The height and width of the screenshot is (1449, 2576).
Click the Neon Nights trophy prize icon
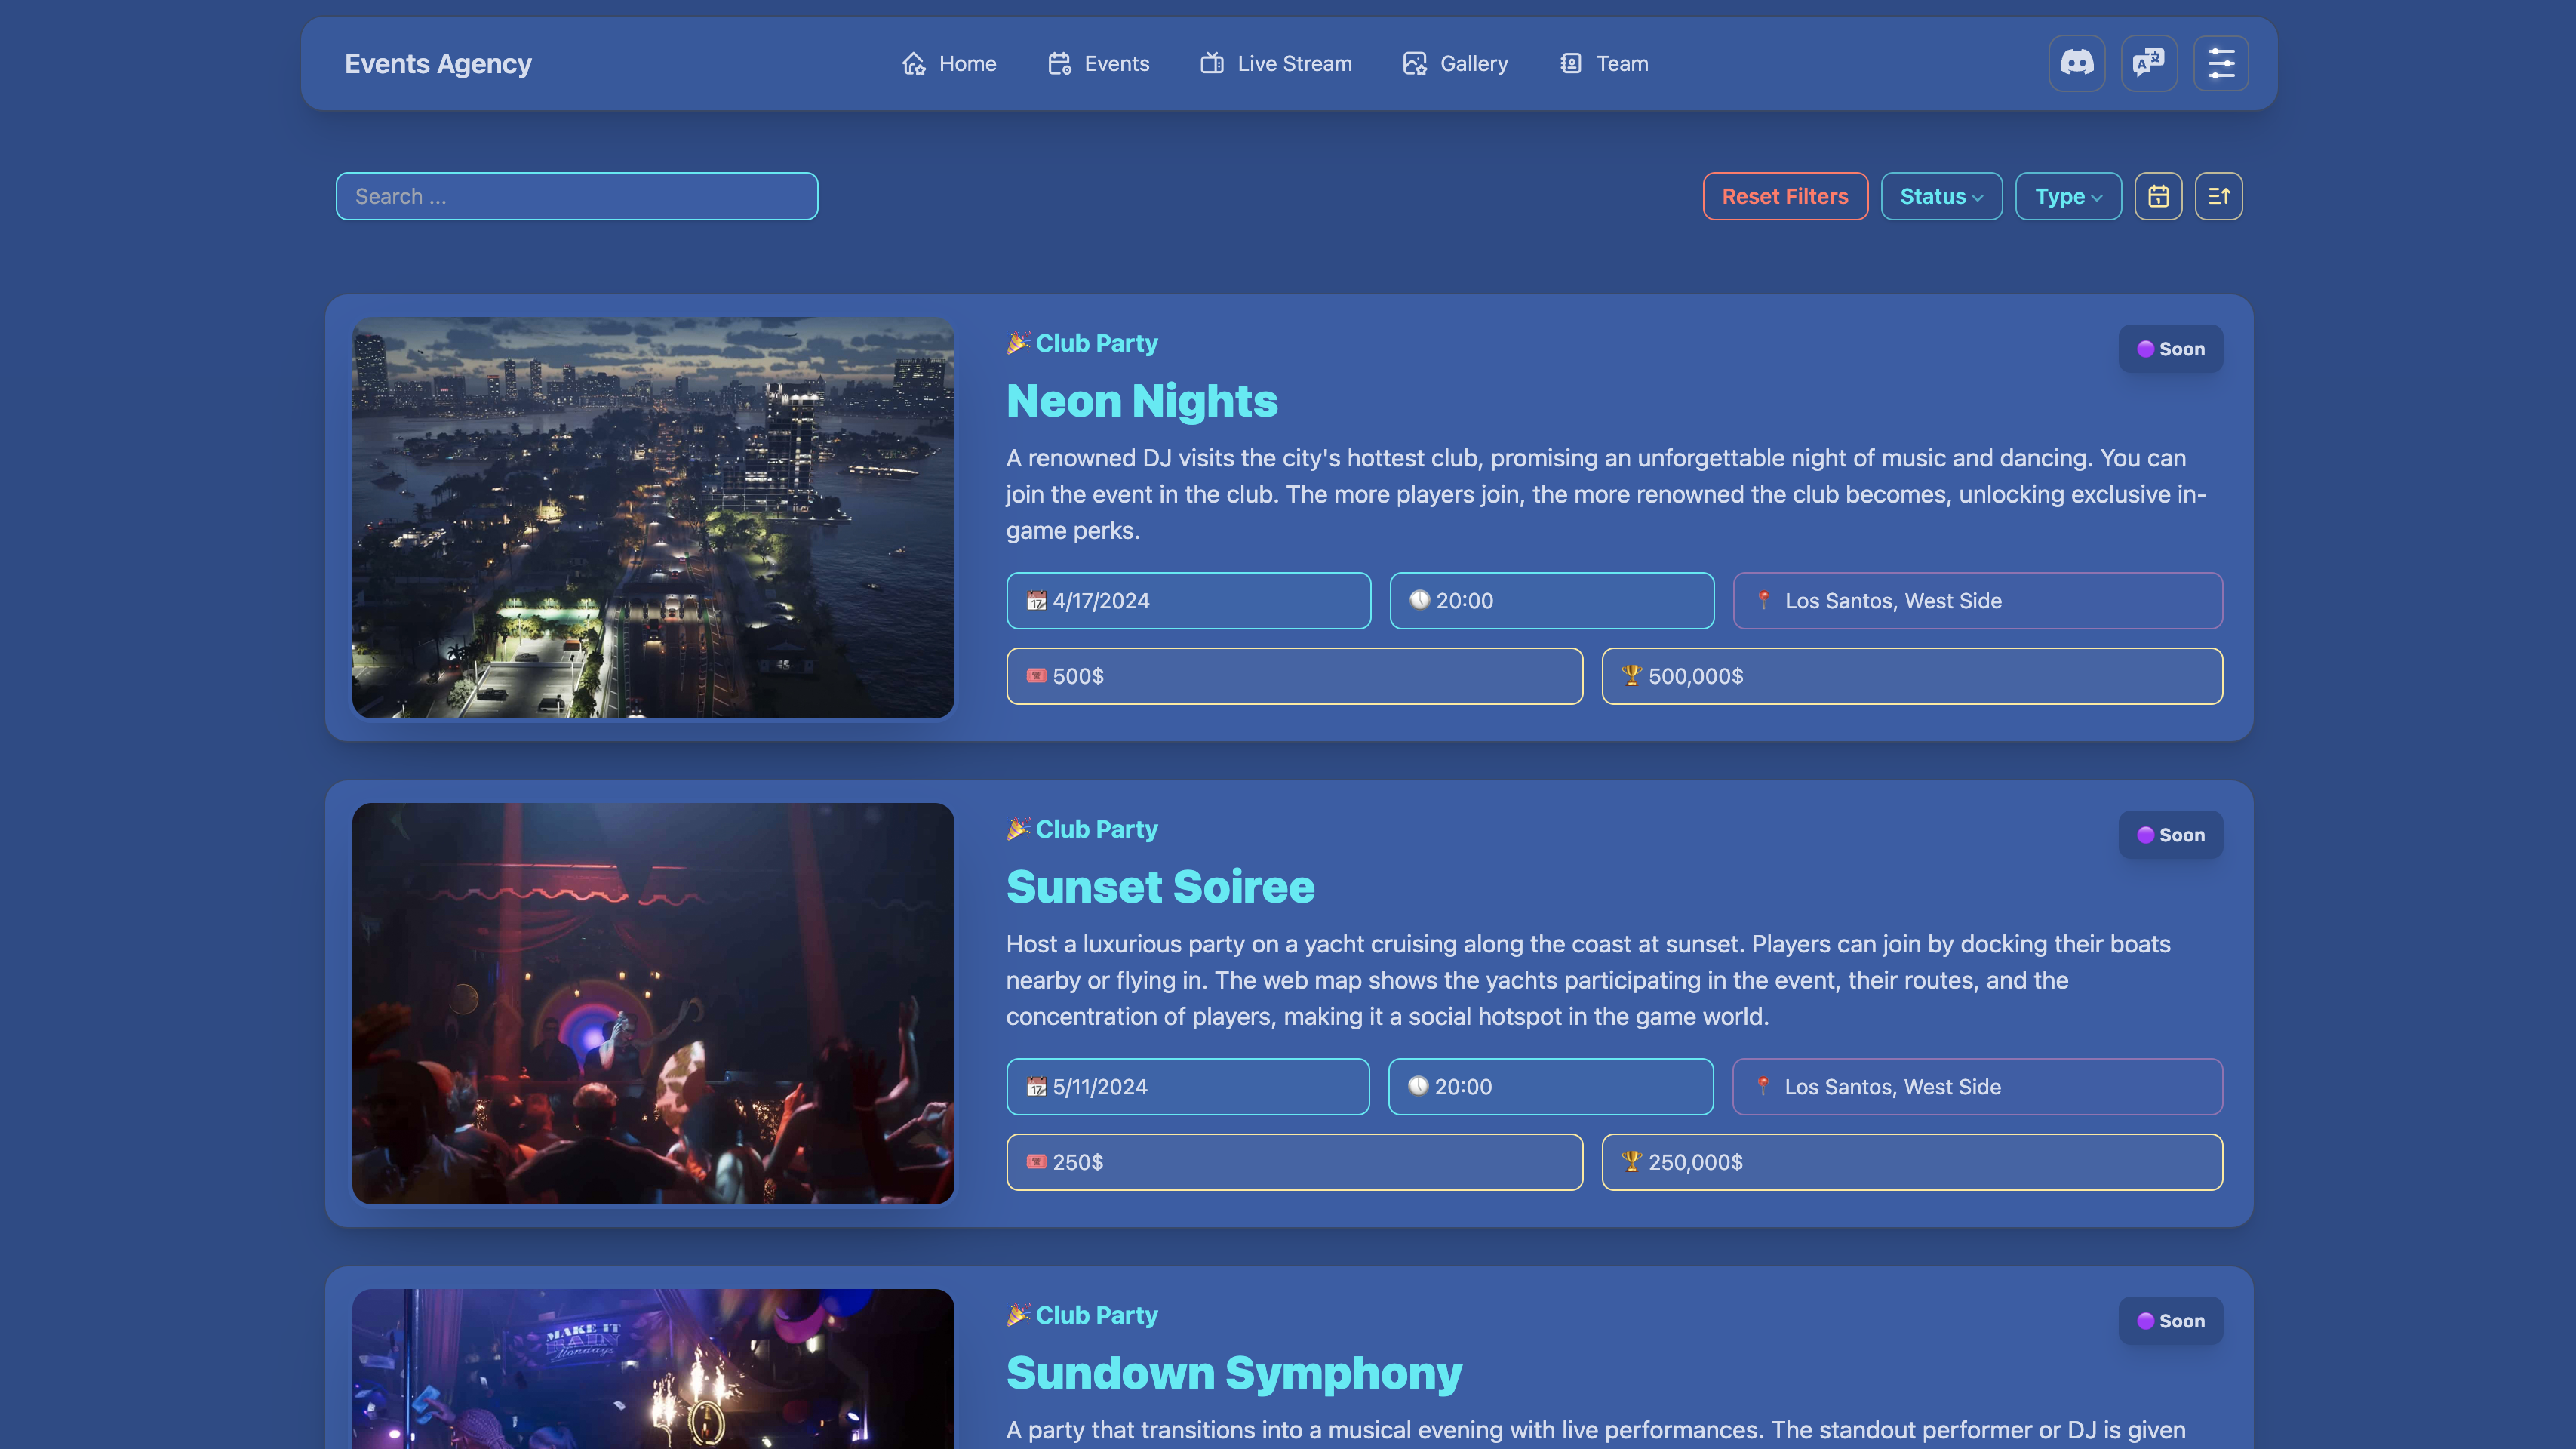click(x=1631, y=675)
